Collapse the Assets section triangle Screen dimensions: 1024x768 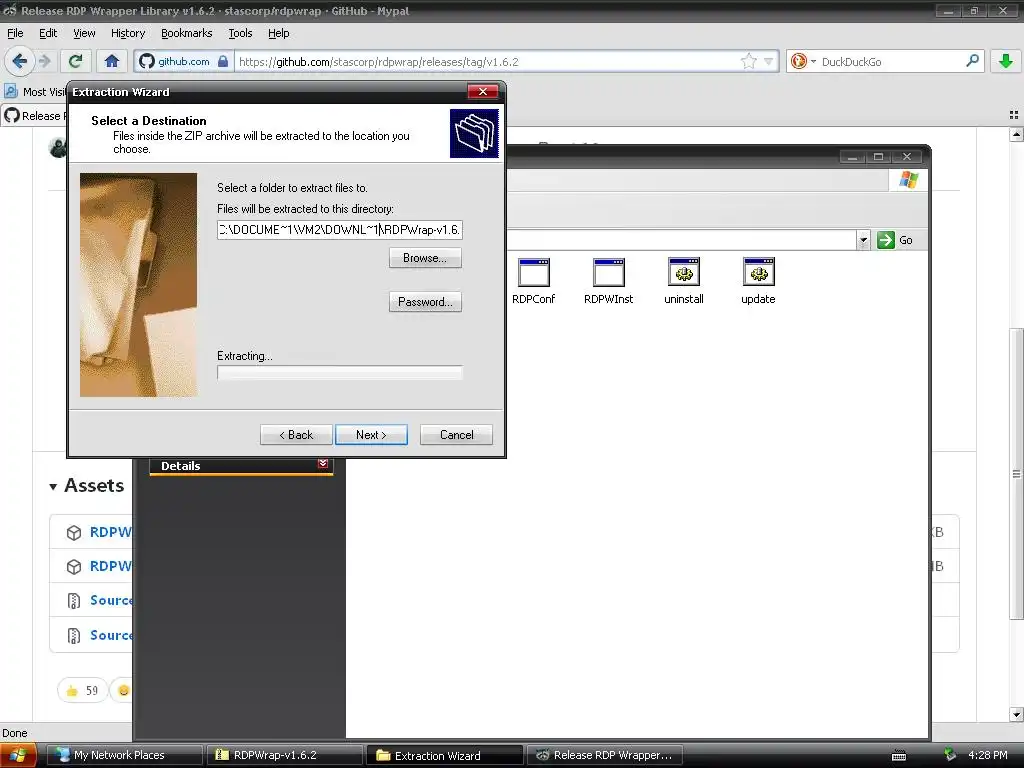[x=53, y=487]
